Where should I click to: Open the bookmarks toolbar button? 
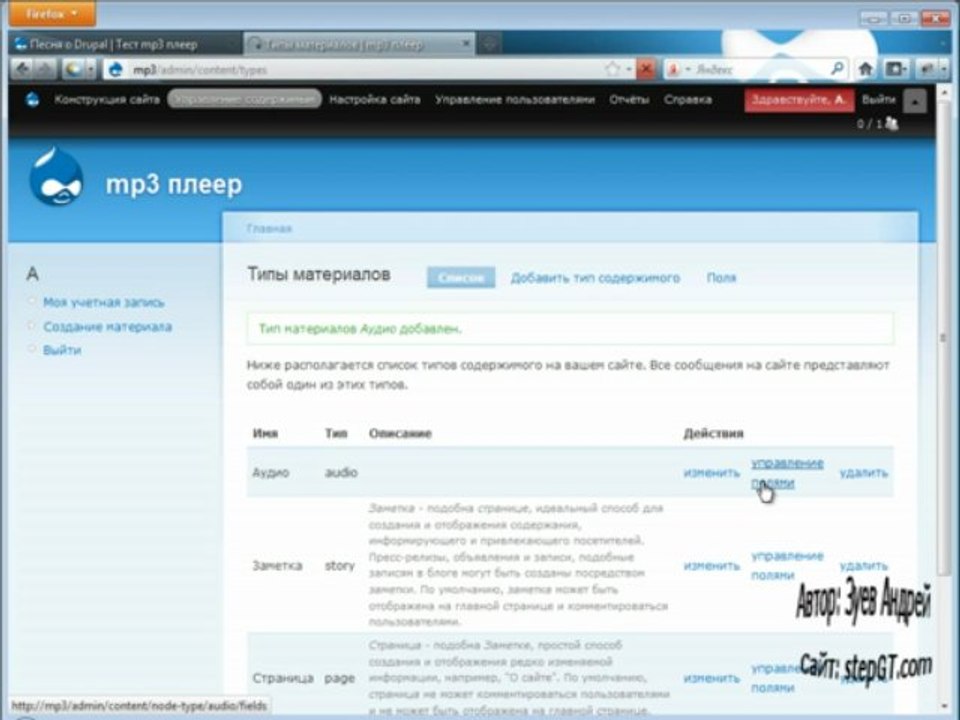[896, 70]
